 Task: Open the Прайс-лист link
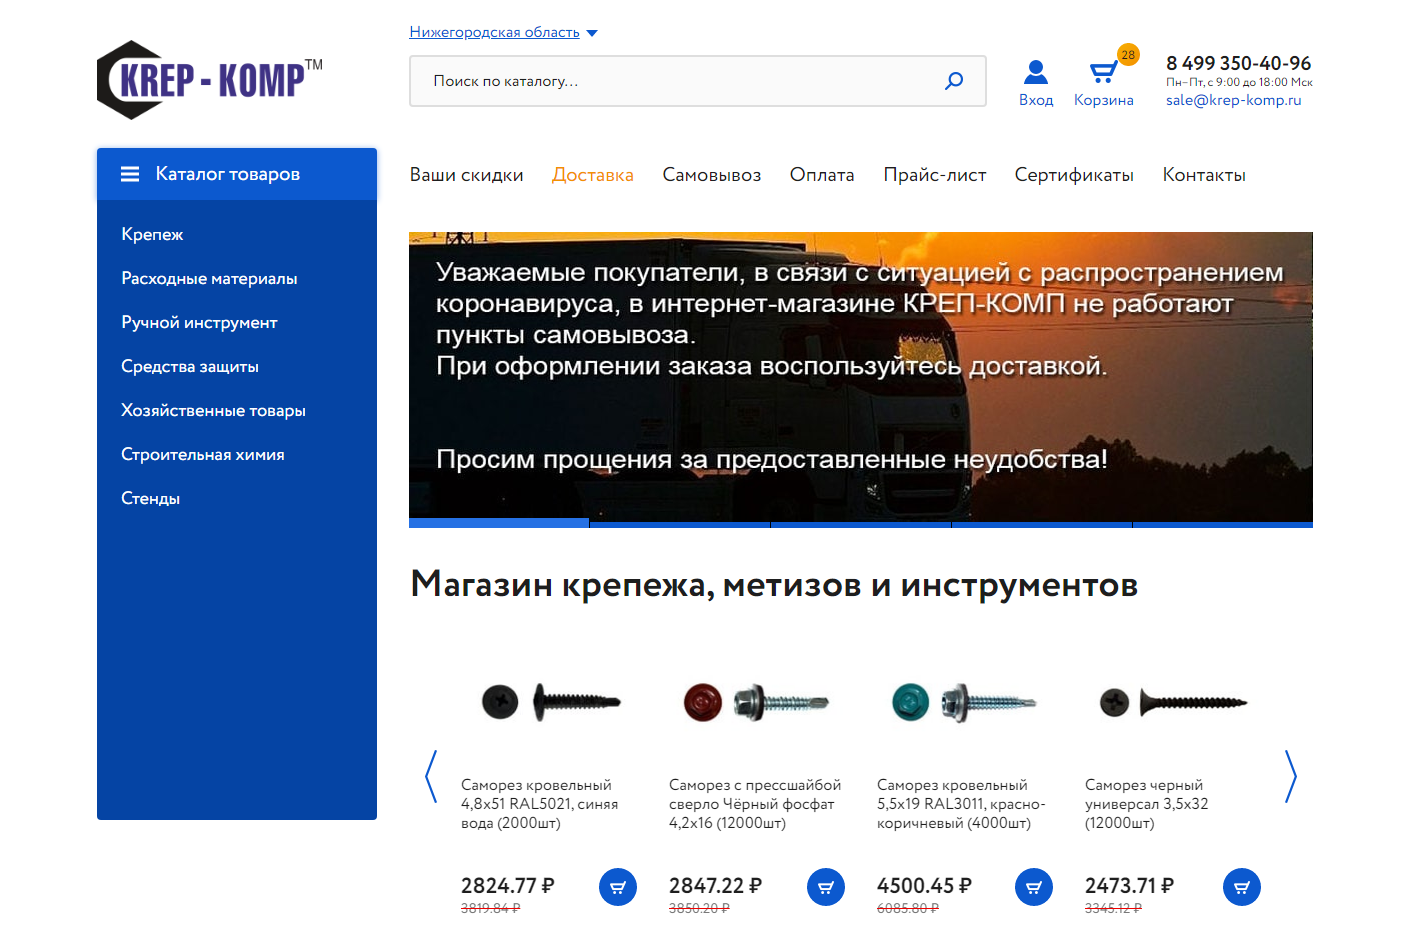[x=934, y=174]
